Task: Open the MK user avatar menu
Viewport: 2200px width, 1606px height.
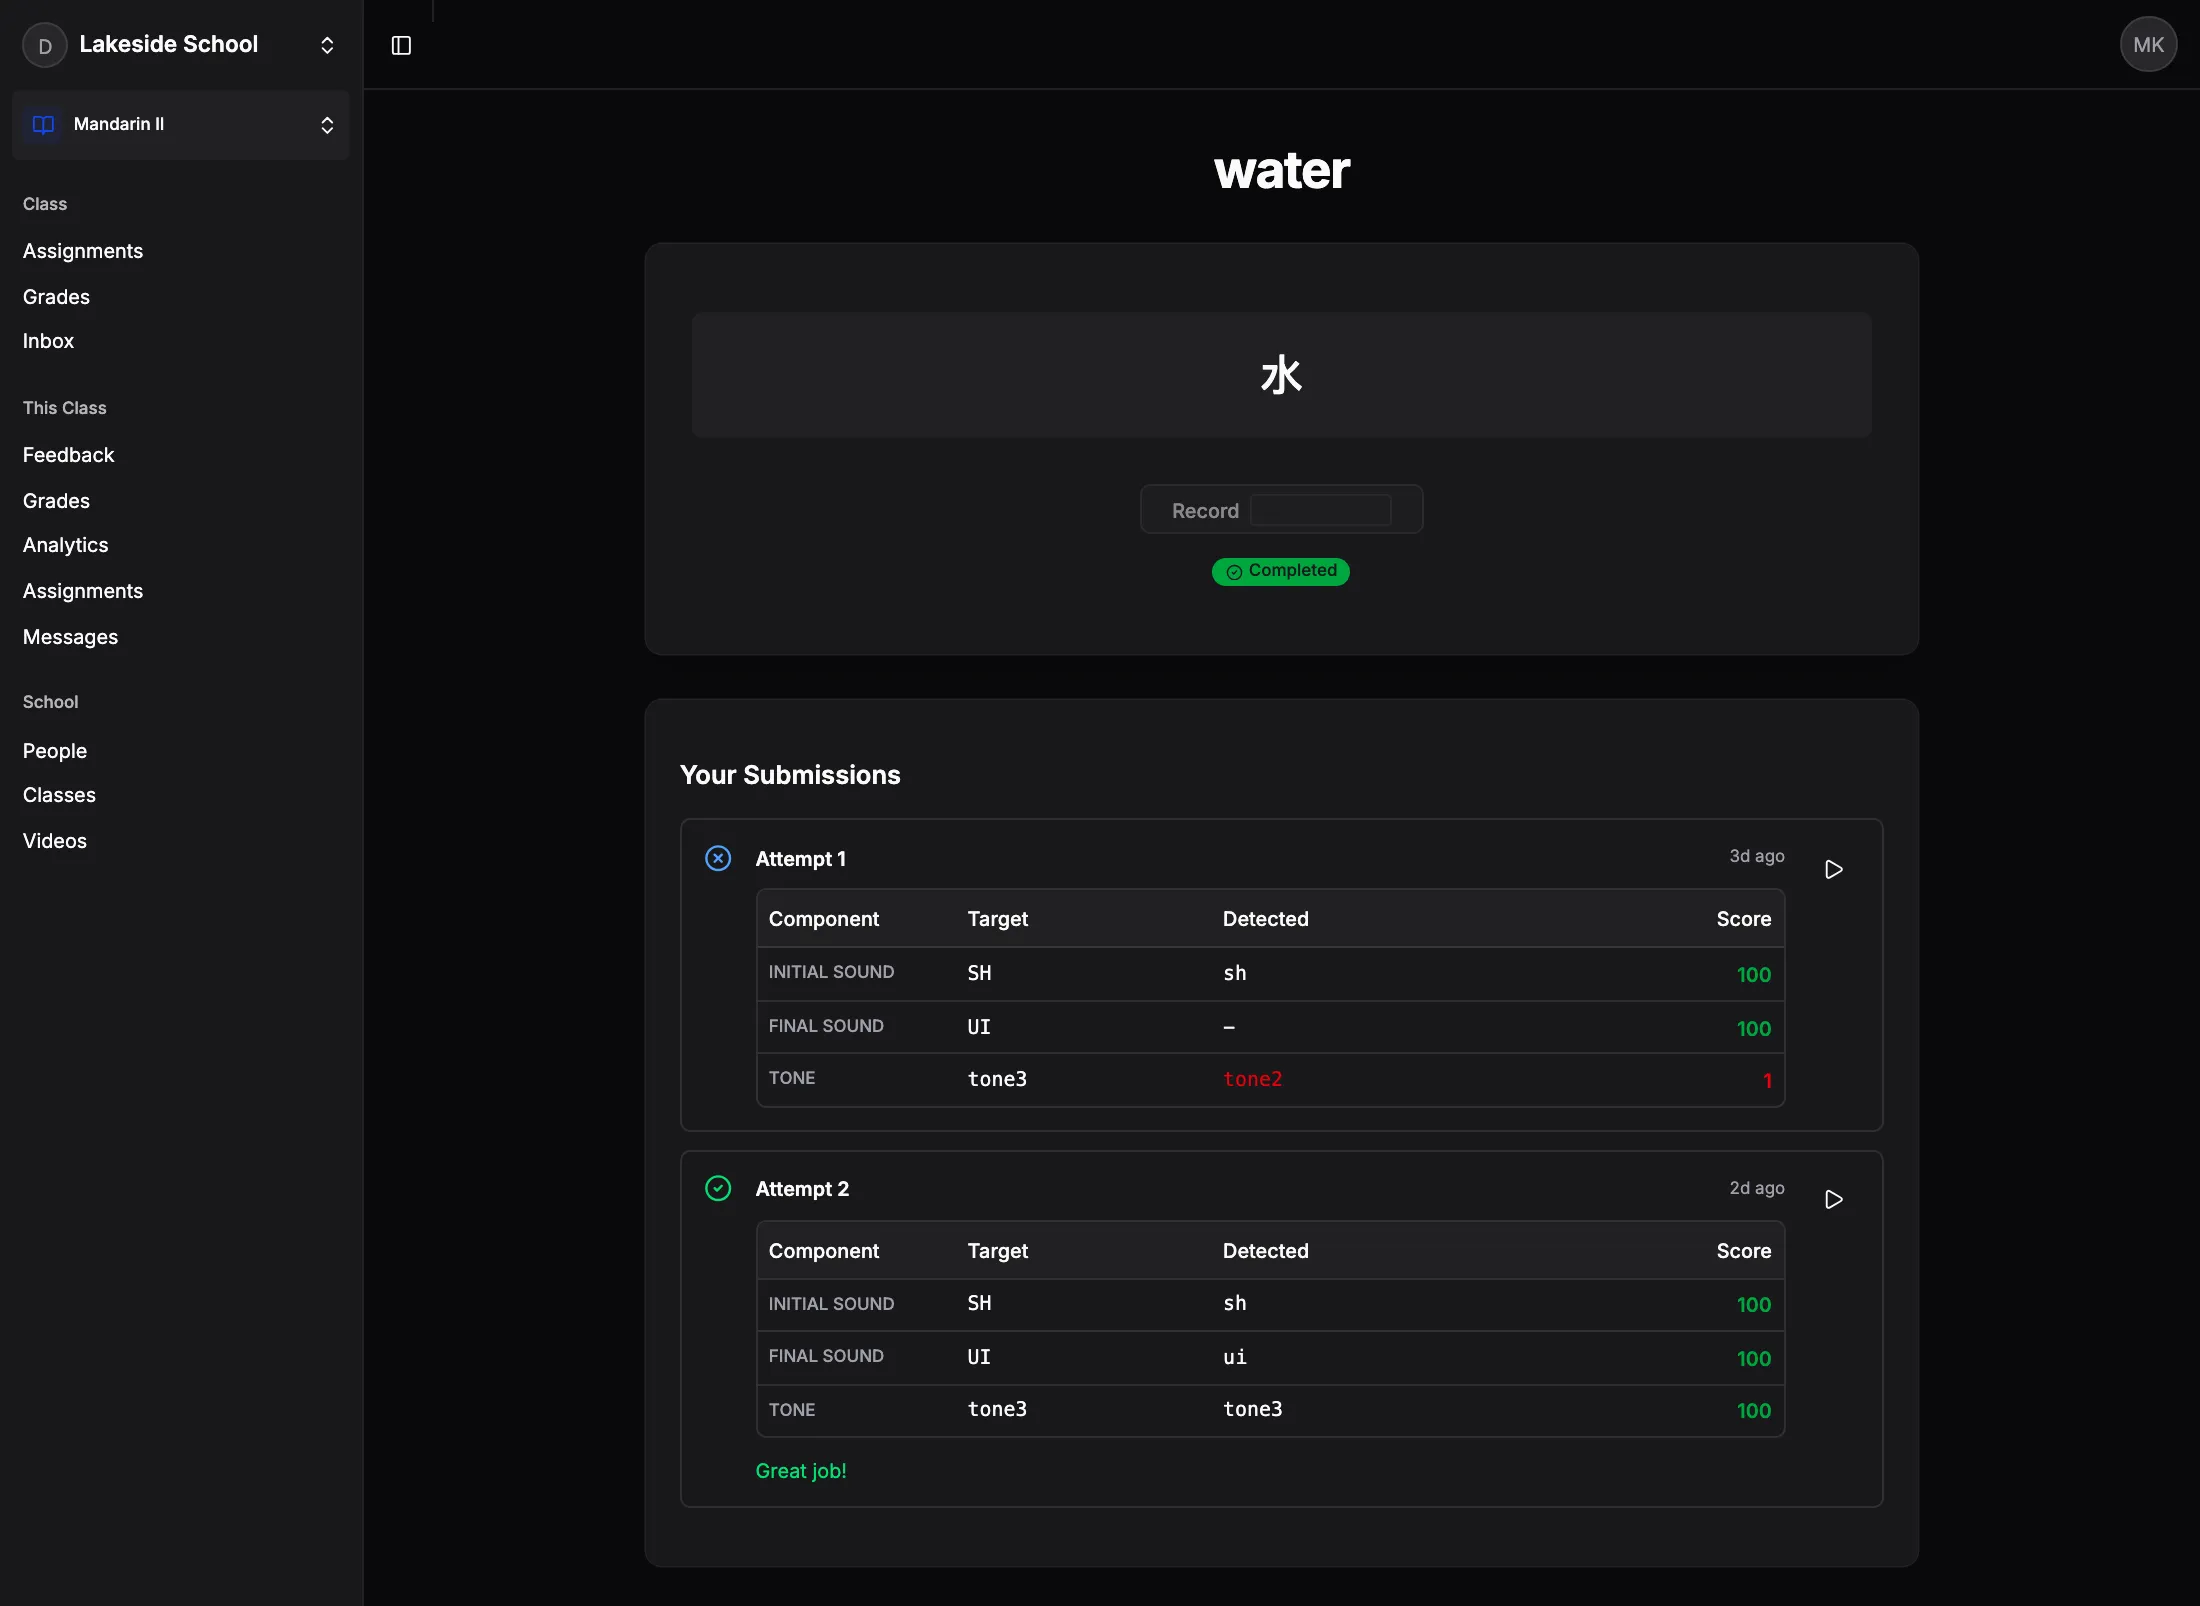Action: [2148, 44]
